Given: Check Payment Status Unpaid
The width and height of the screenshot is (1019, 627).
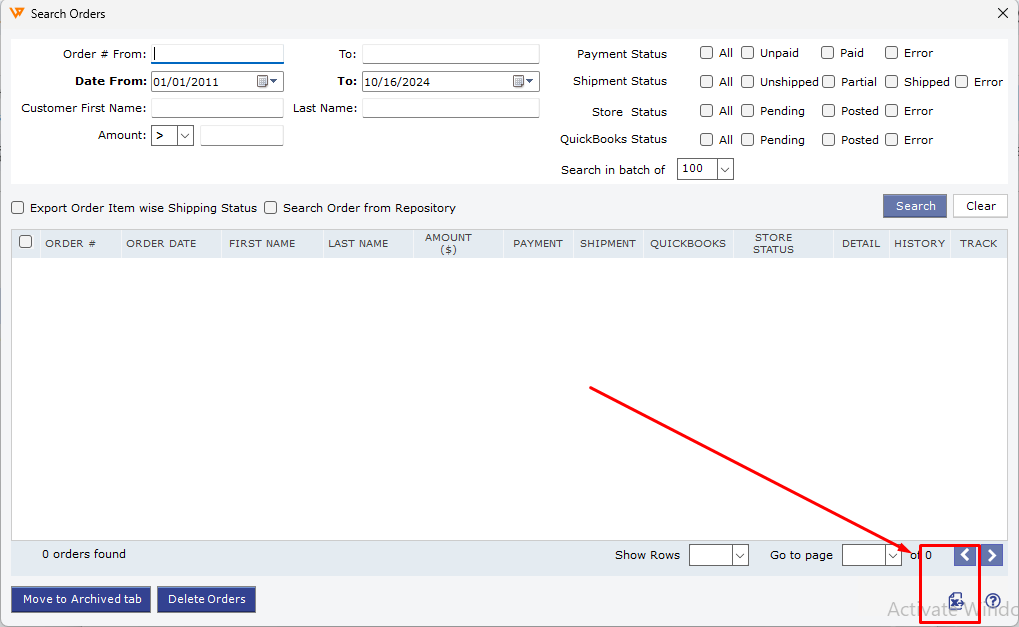Looking at the screenshot, I should click(747, 53).
